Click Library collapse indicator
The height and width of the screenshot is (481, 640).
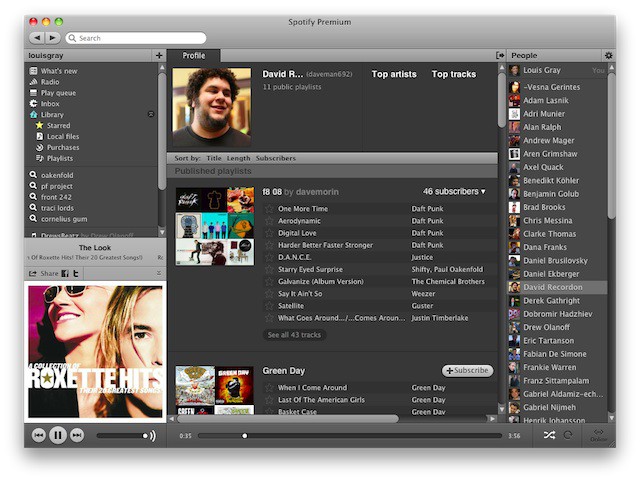tap(151, 114)
